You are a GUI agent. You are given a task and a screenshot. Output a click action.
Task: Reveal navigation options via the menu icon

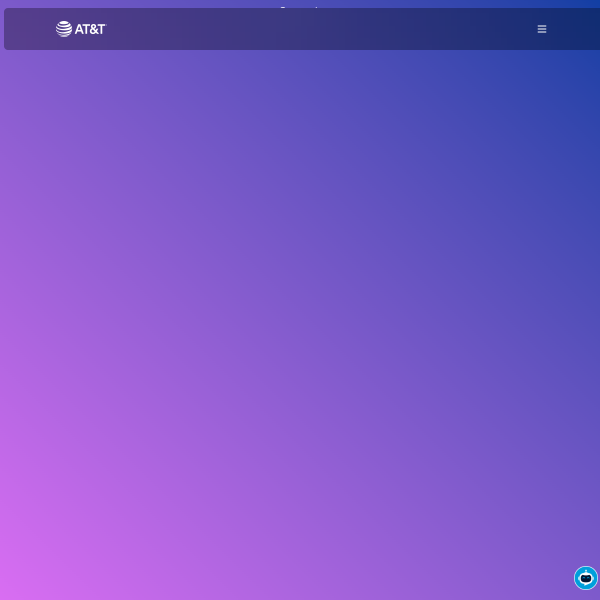coord(542,29)
